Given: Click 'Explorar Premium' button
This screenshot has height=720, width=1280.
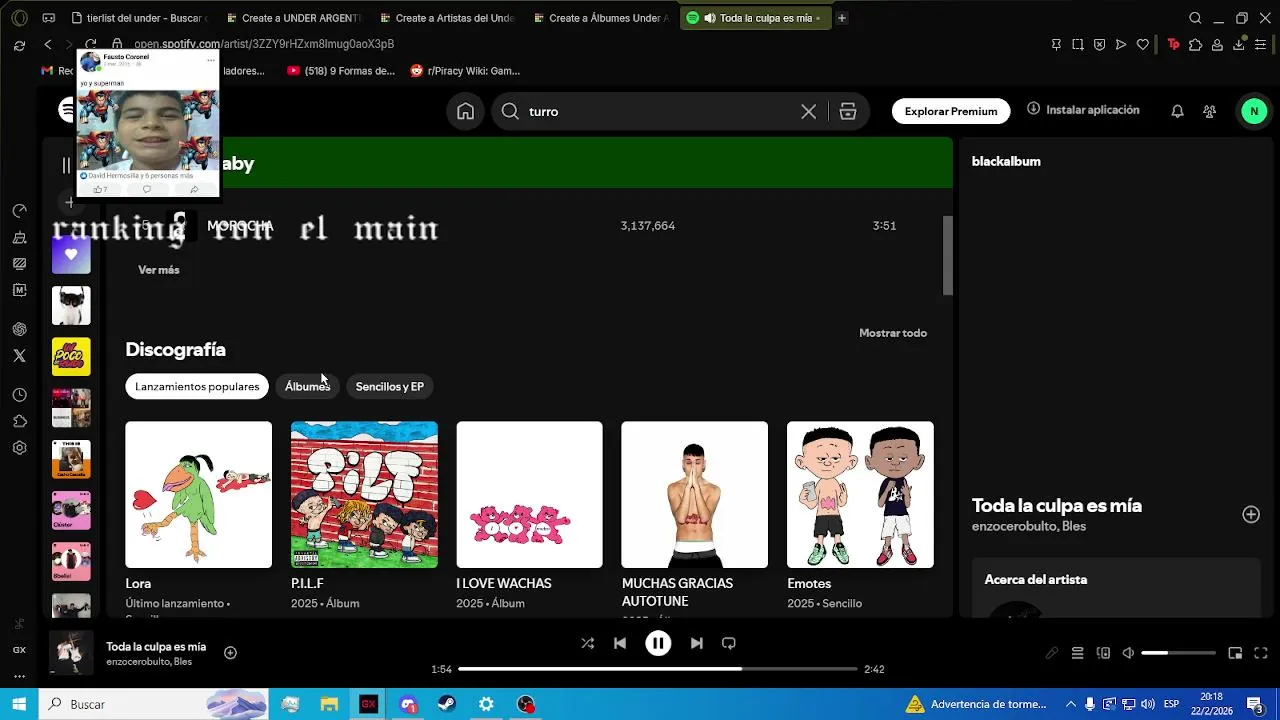Looking at the screenshot, I should (951, 111).
